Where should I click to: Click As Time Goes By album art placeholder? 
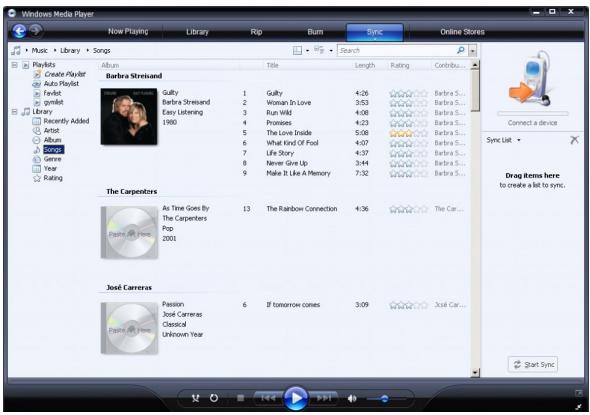point(129,232)
